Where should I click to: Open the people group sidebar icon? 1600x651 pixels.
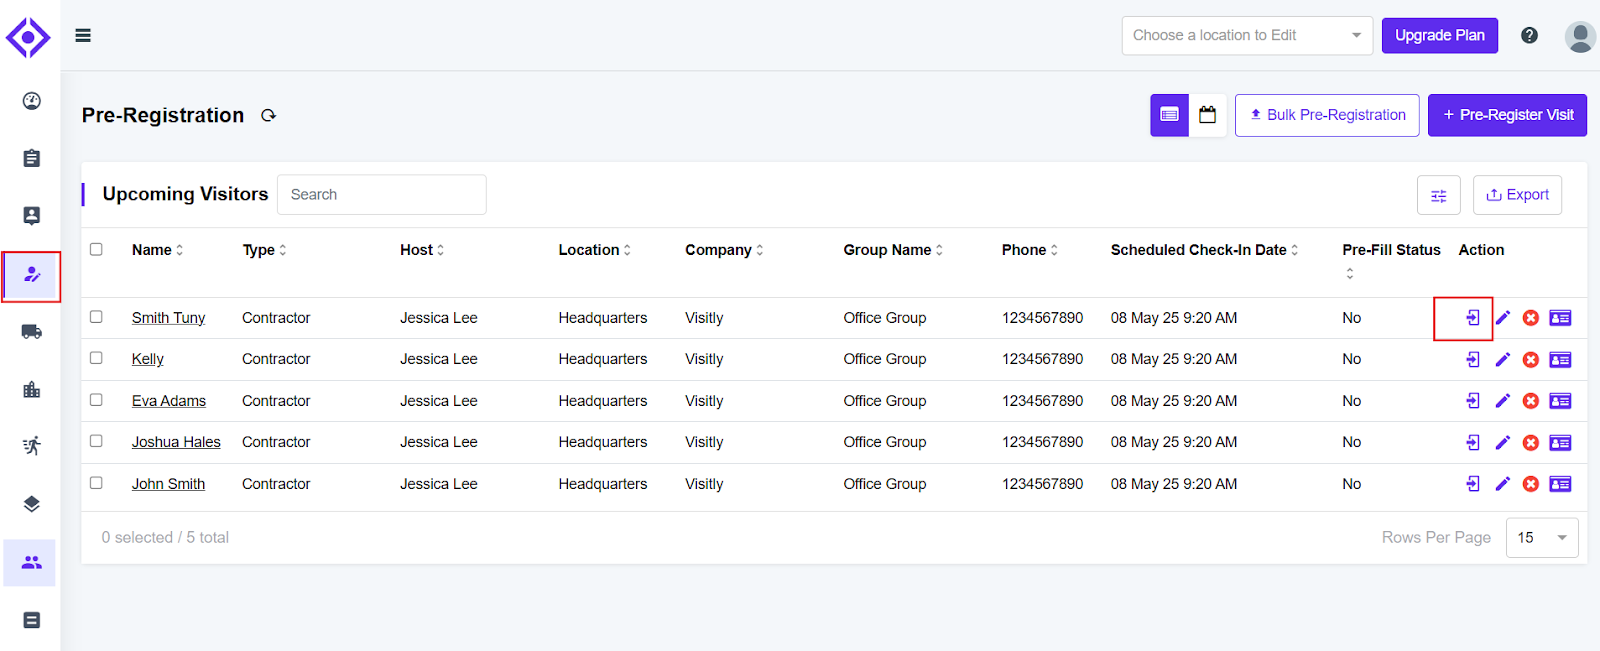[32, 562]
